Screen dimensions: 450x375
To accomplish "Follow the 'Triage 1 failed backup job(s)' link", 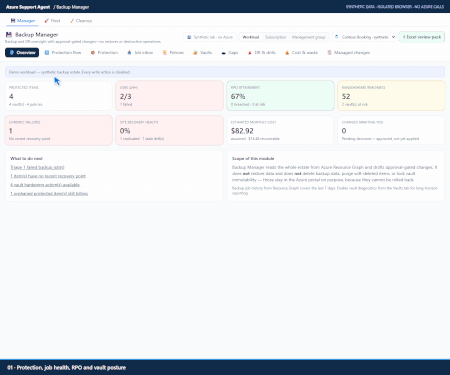I will point(37,167).
